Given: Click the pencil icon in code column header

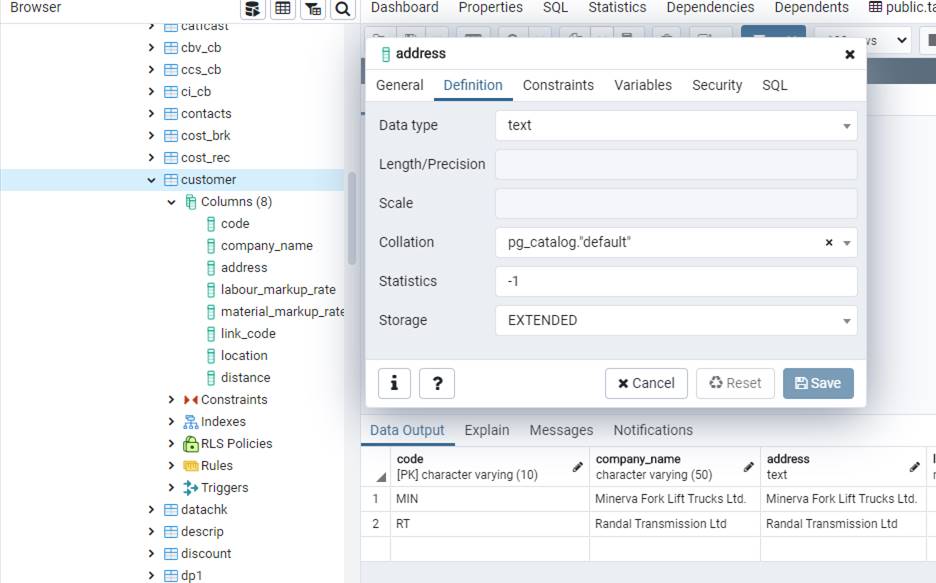Looking at the screenshot, I should click(577, 467).
